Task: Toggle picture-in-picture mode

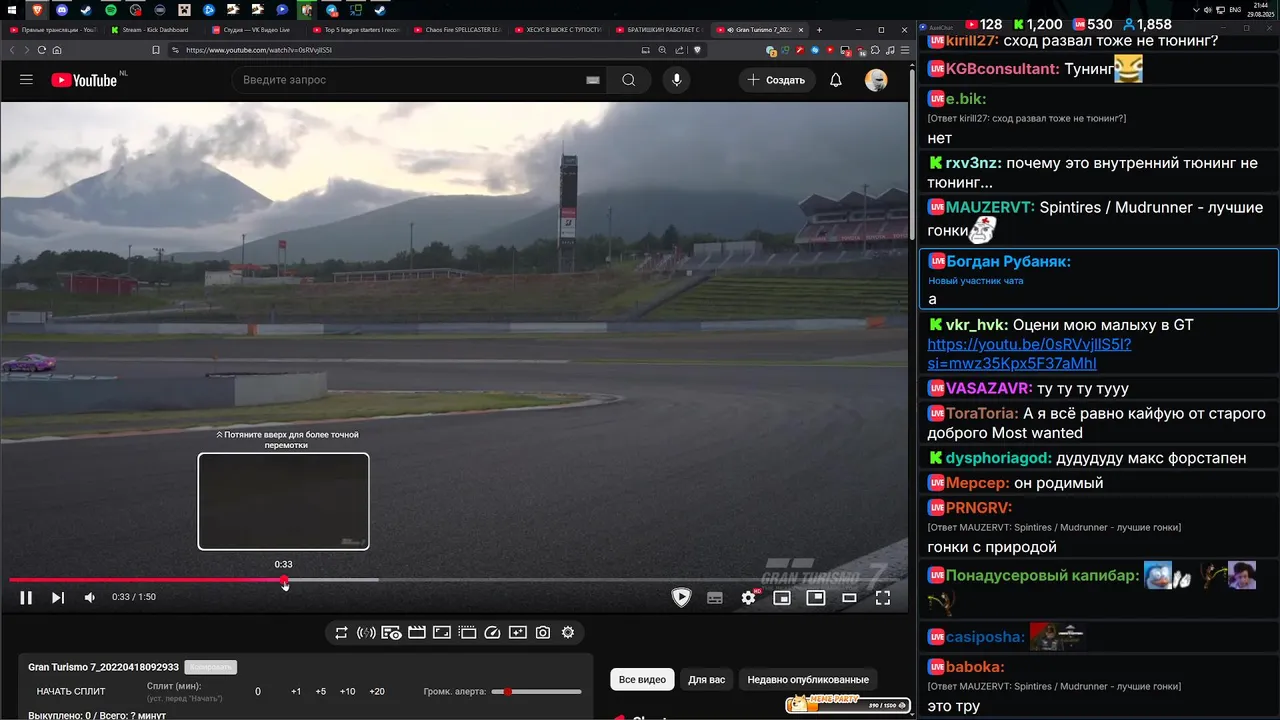Action: click(816, 597)
